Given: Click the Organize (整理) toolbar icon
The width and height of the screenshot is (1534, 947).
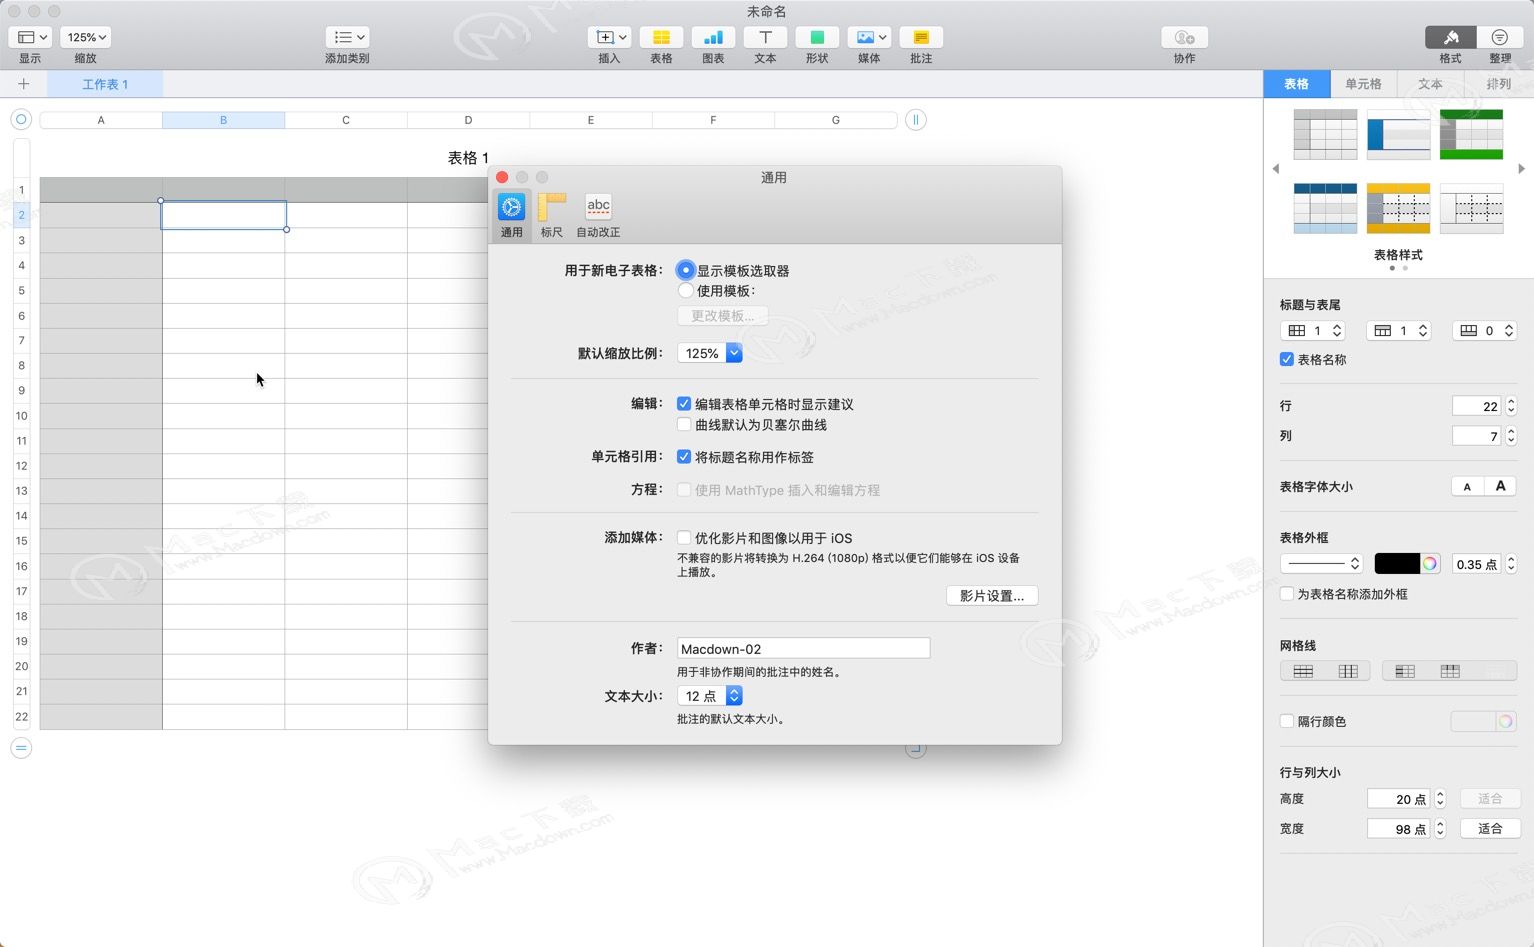Looking at the screenshot, I should [1499, 38].
